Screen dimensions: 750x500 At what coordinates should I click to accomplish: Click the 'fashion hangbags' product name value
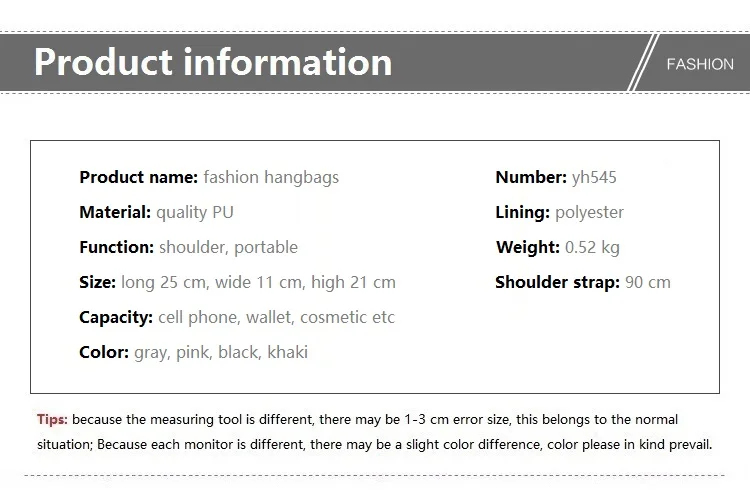pos(271,178)
